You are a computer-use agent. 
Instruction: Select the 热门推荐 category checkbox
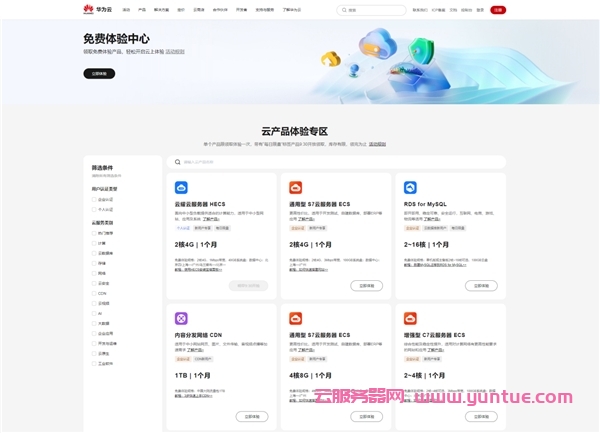click(95, 232)
